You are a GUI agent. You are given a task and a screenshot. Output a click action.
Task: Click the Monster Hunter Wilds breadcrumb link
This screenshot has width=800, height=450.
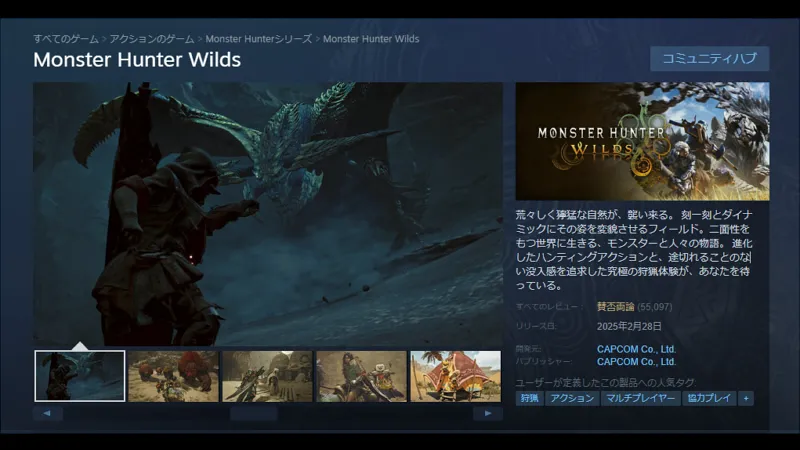click(372, 39)
